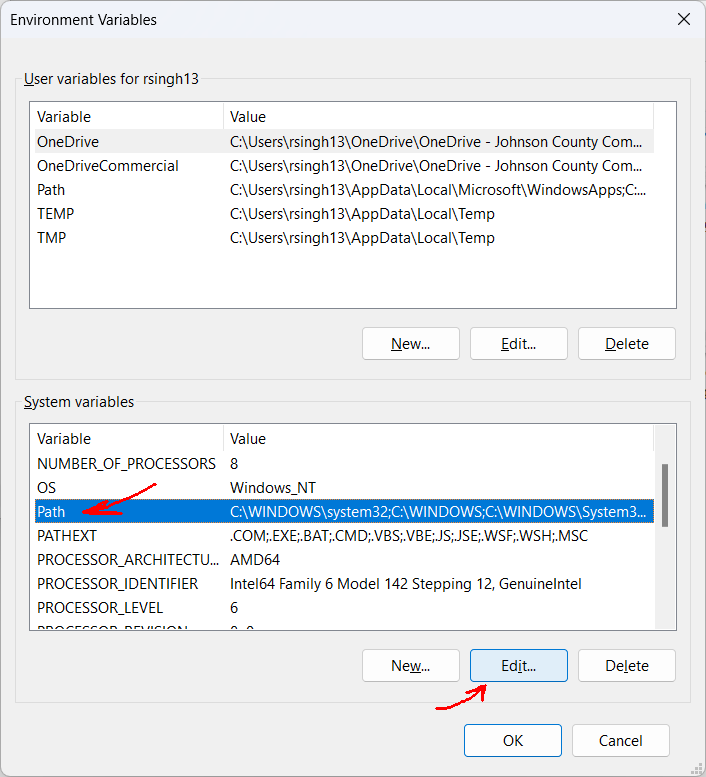The image size is (706, 777).
Task: Click Delete under User variables
Action: [627, 343]
